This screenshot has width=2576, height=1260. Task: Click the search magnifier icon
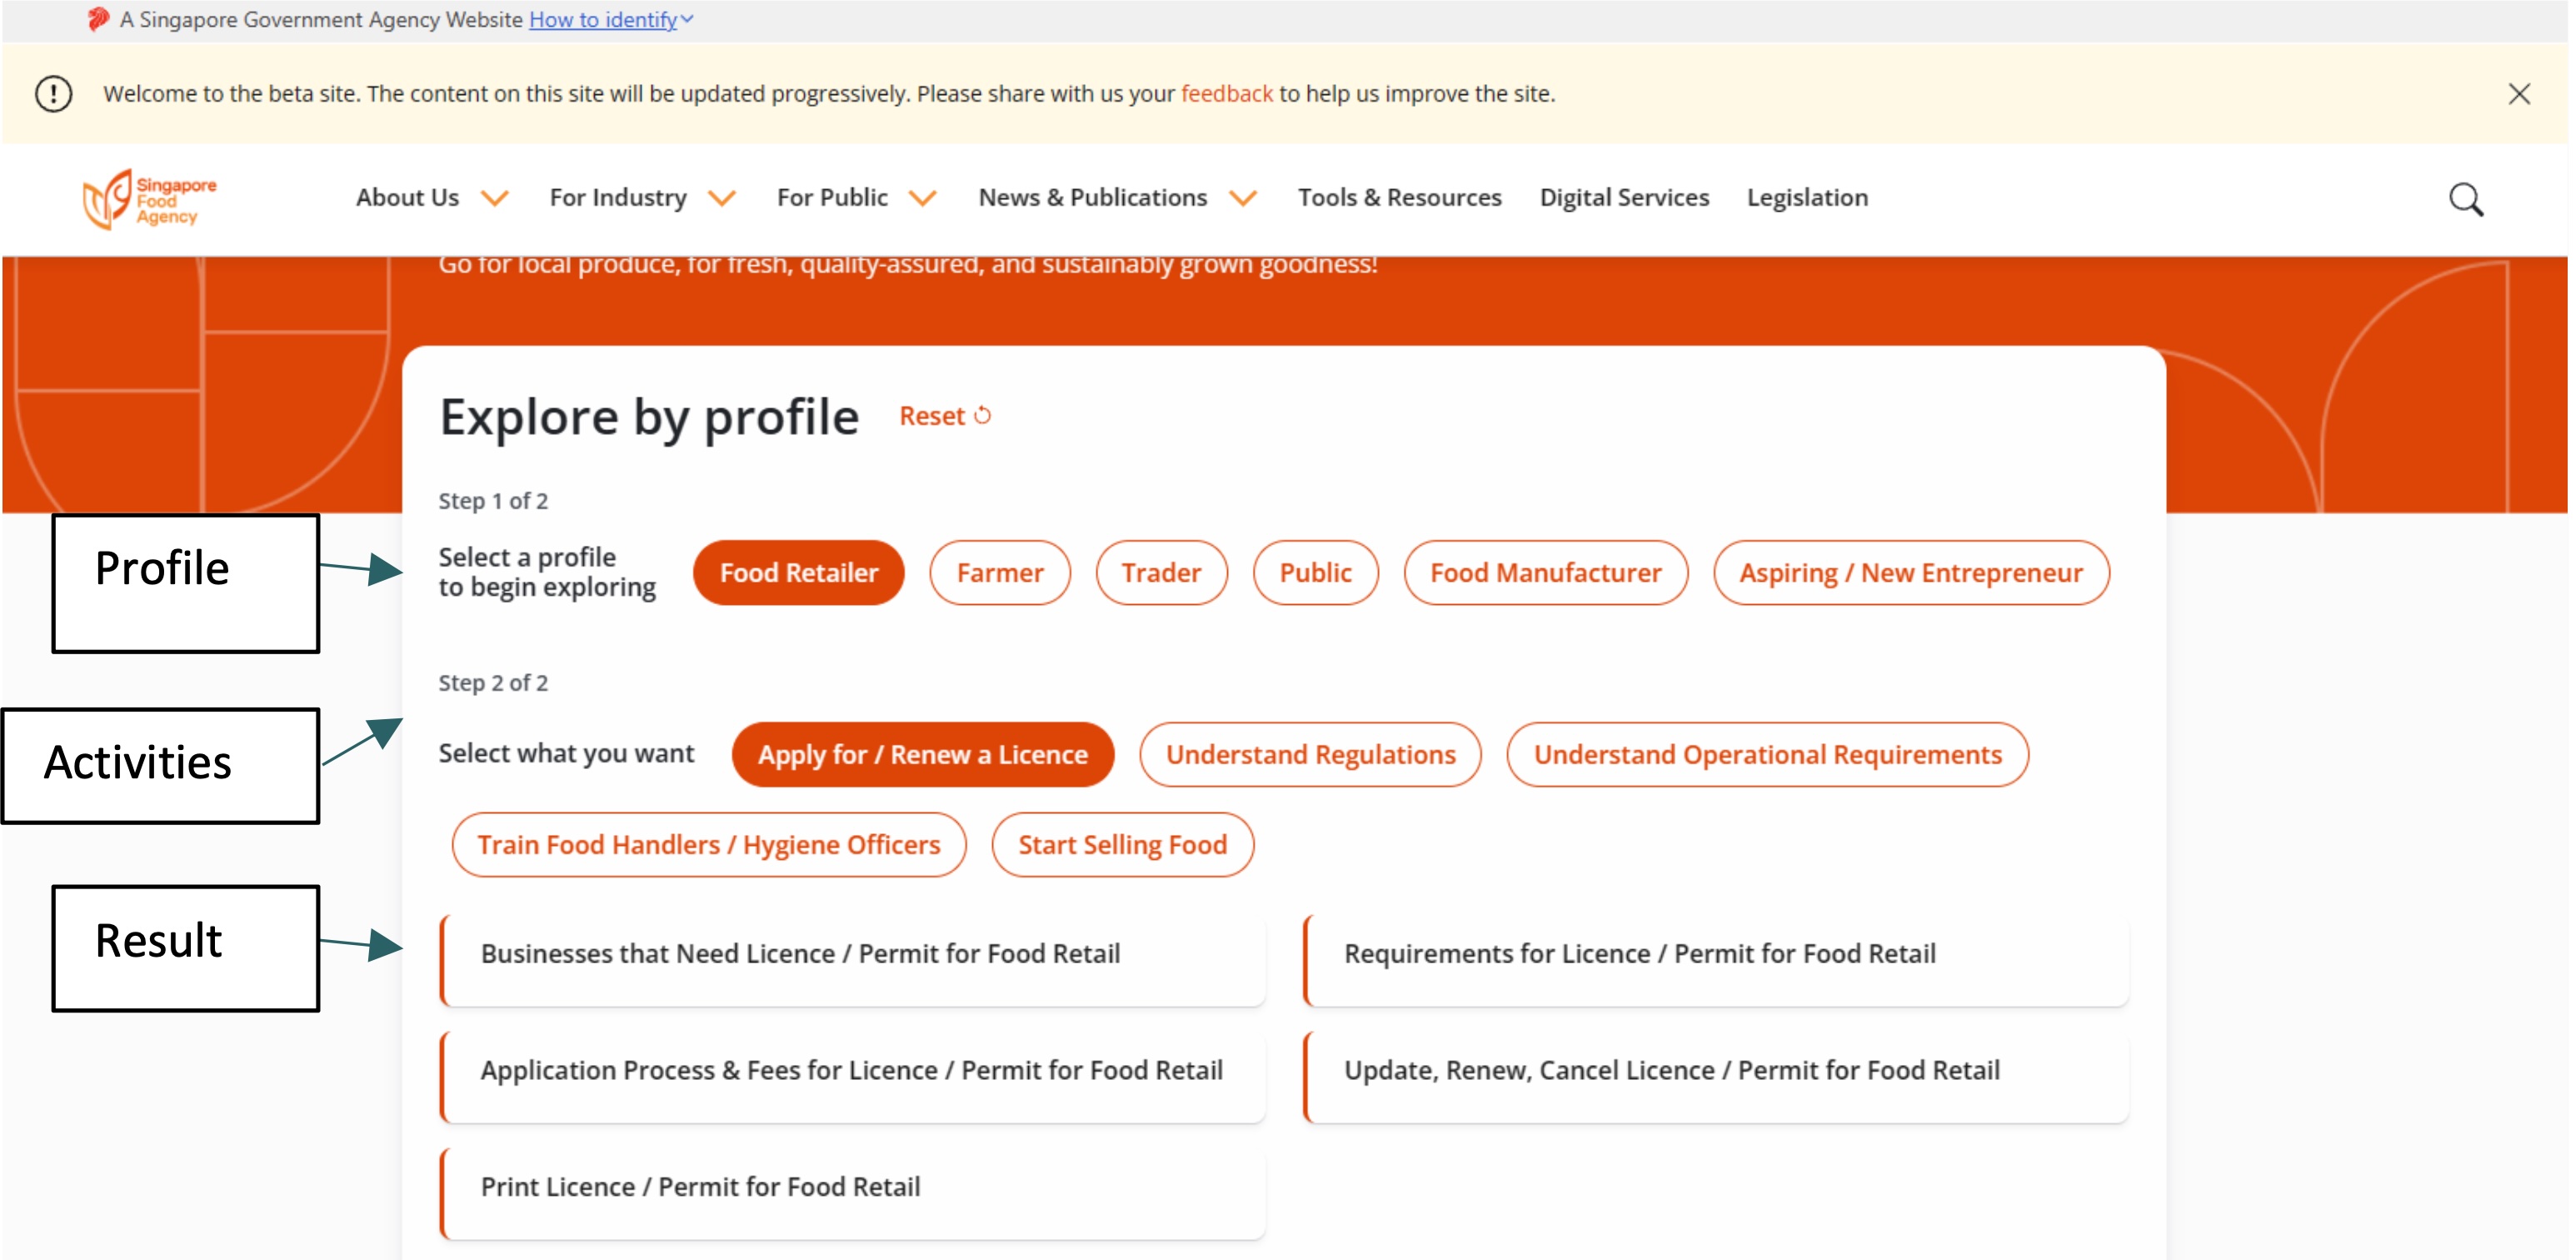point(2464,199)
